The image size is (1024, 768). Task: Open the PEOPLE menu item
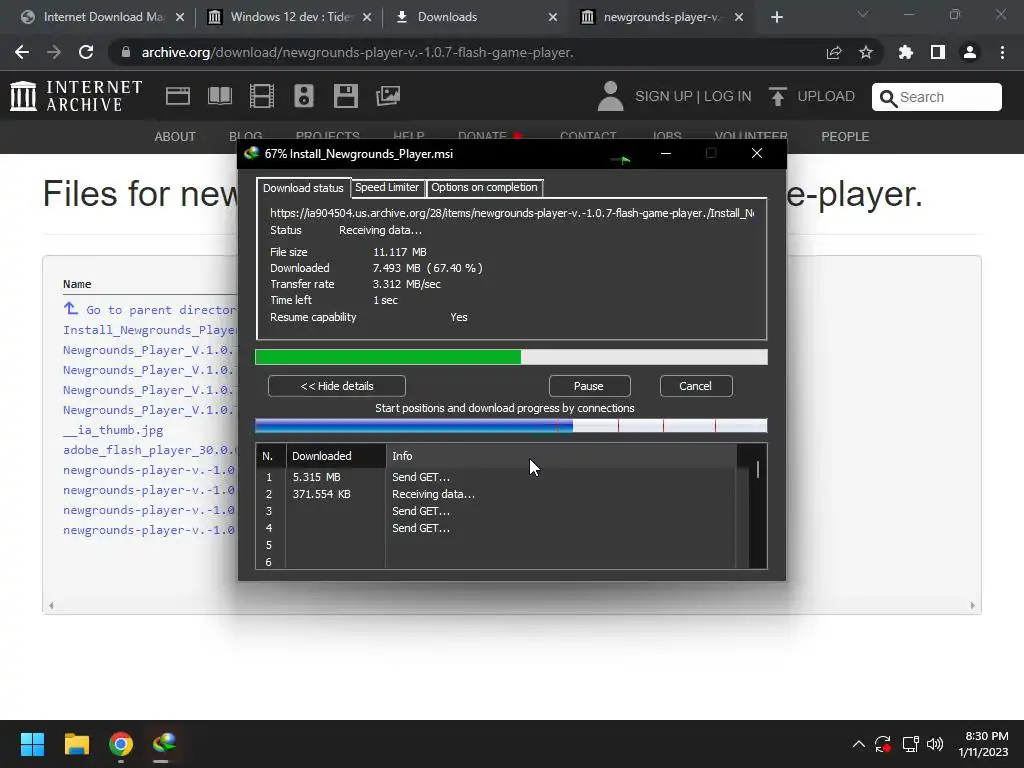point(845,136)
